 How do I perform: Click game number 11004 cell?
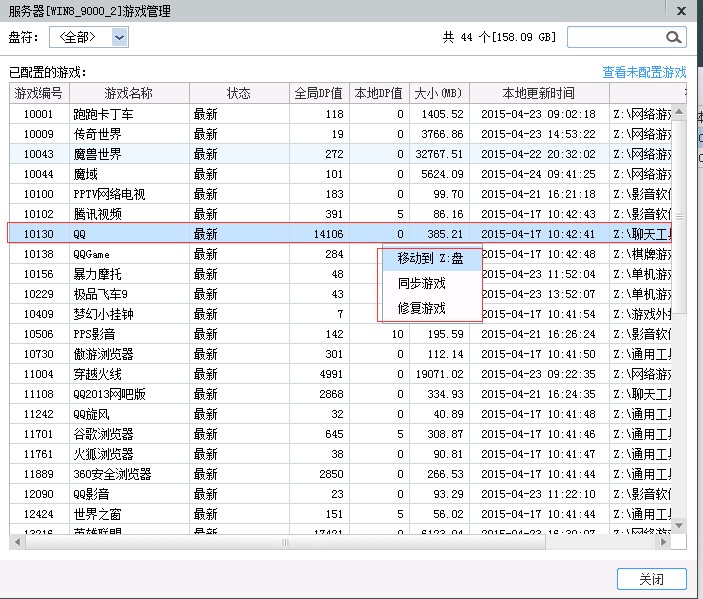39,374
